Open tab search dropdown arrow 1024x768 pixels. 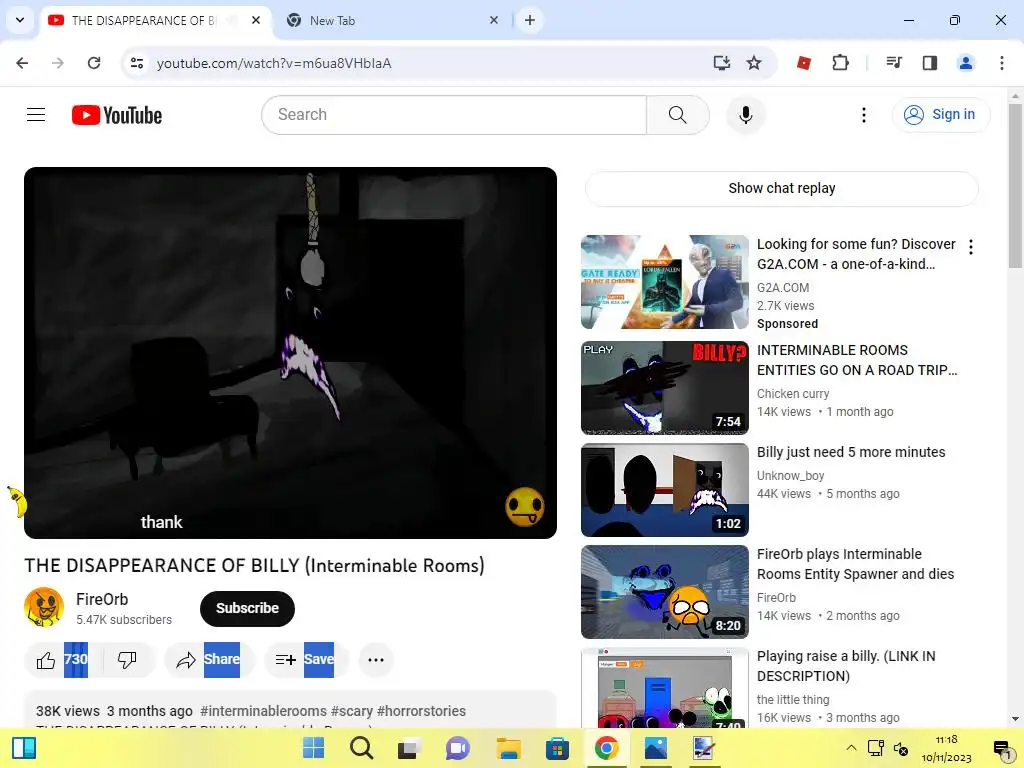[20, 20]
